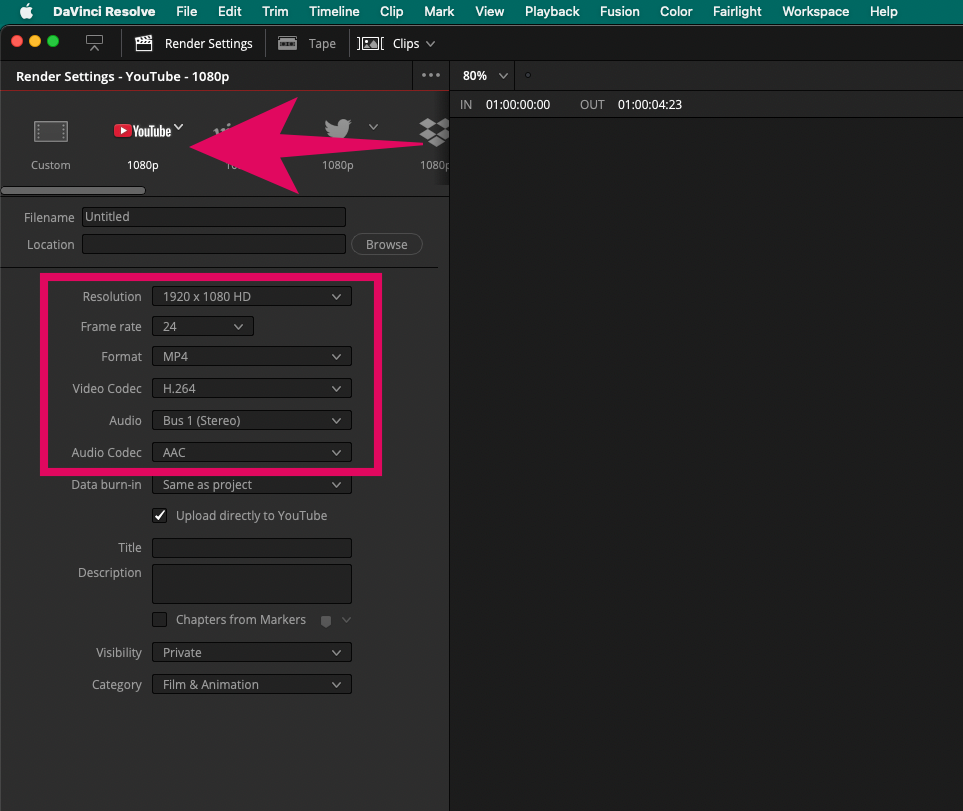The height and width of the screenshot is (811, 963).
Task: Open the Workspace menu
Action: [816, 12]
